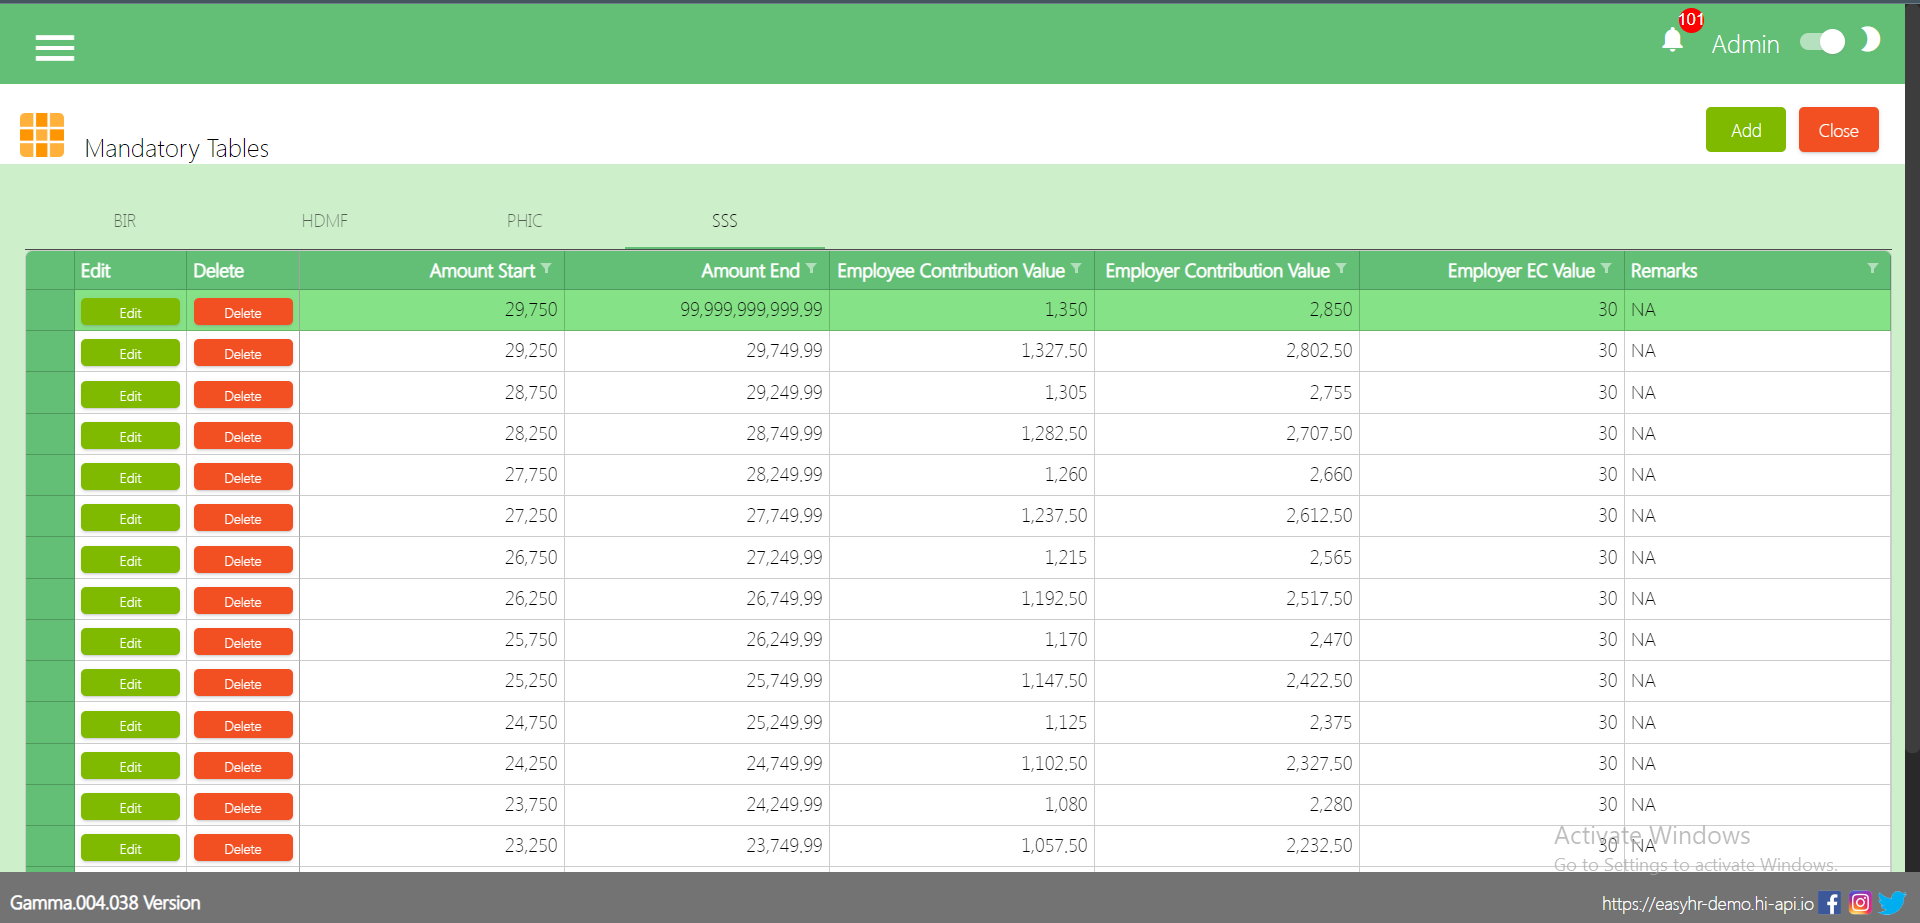The height and width of the screenshot is (923, 1920).
Task: Delete the row with Amount Start 25,750
Action: click(x=243, y=642)
